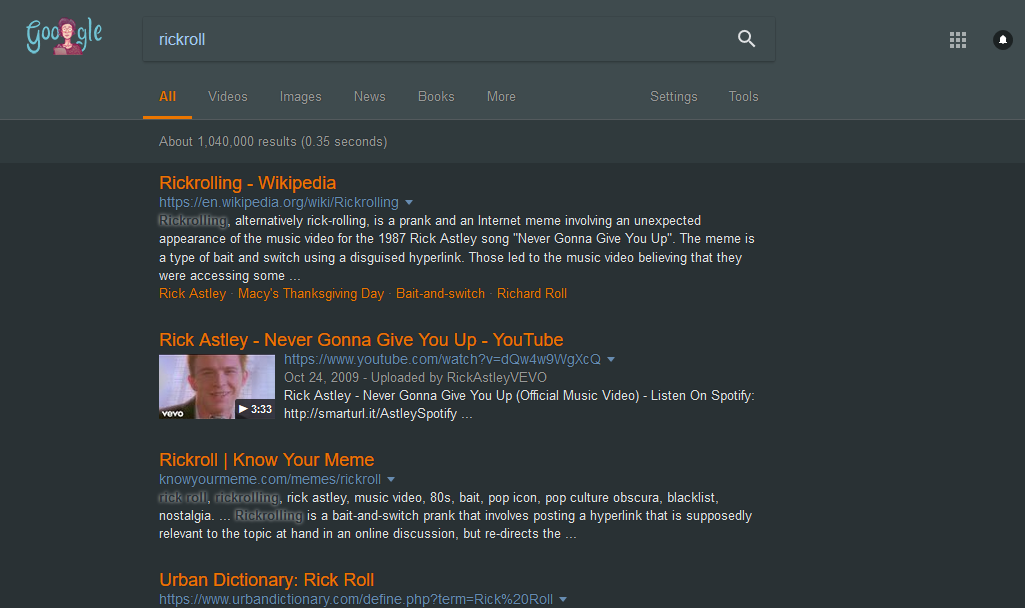
Task: Open the Google apps grid icon
Action: [x=958, y=40]
